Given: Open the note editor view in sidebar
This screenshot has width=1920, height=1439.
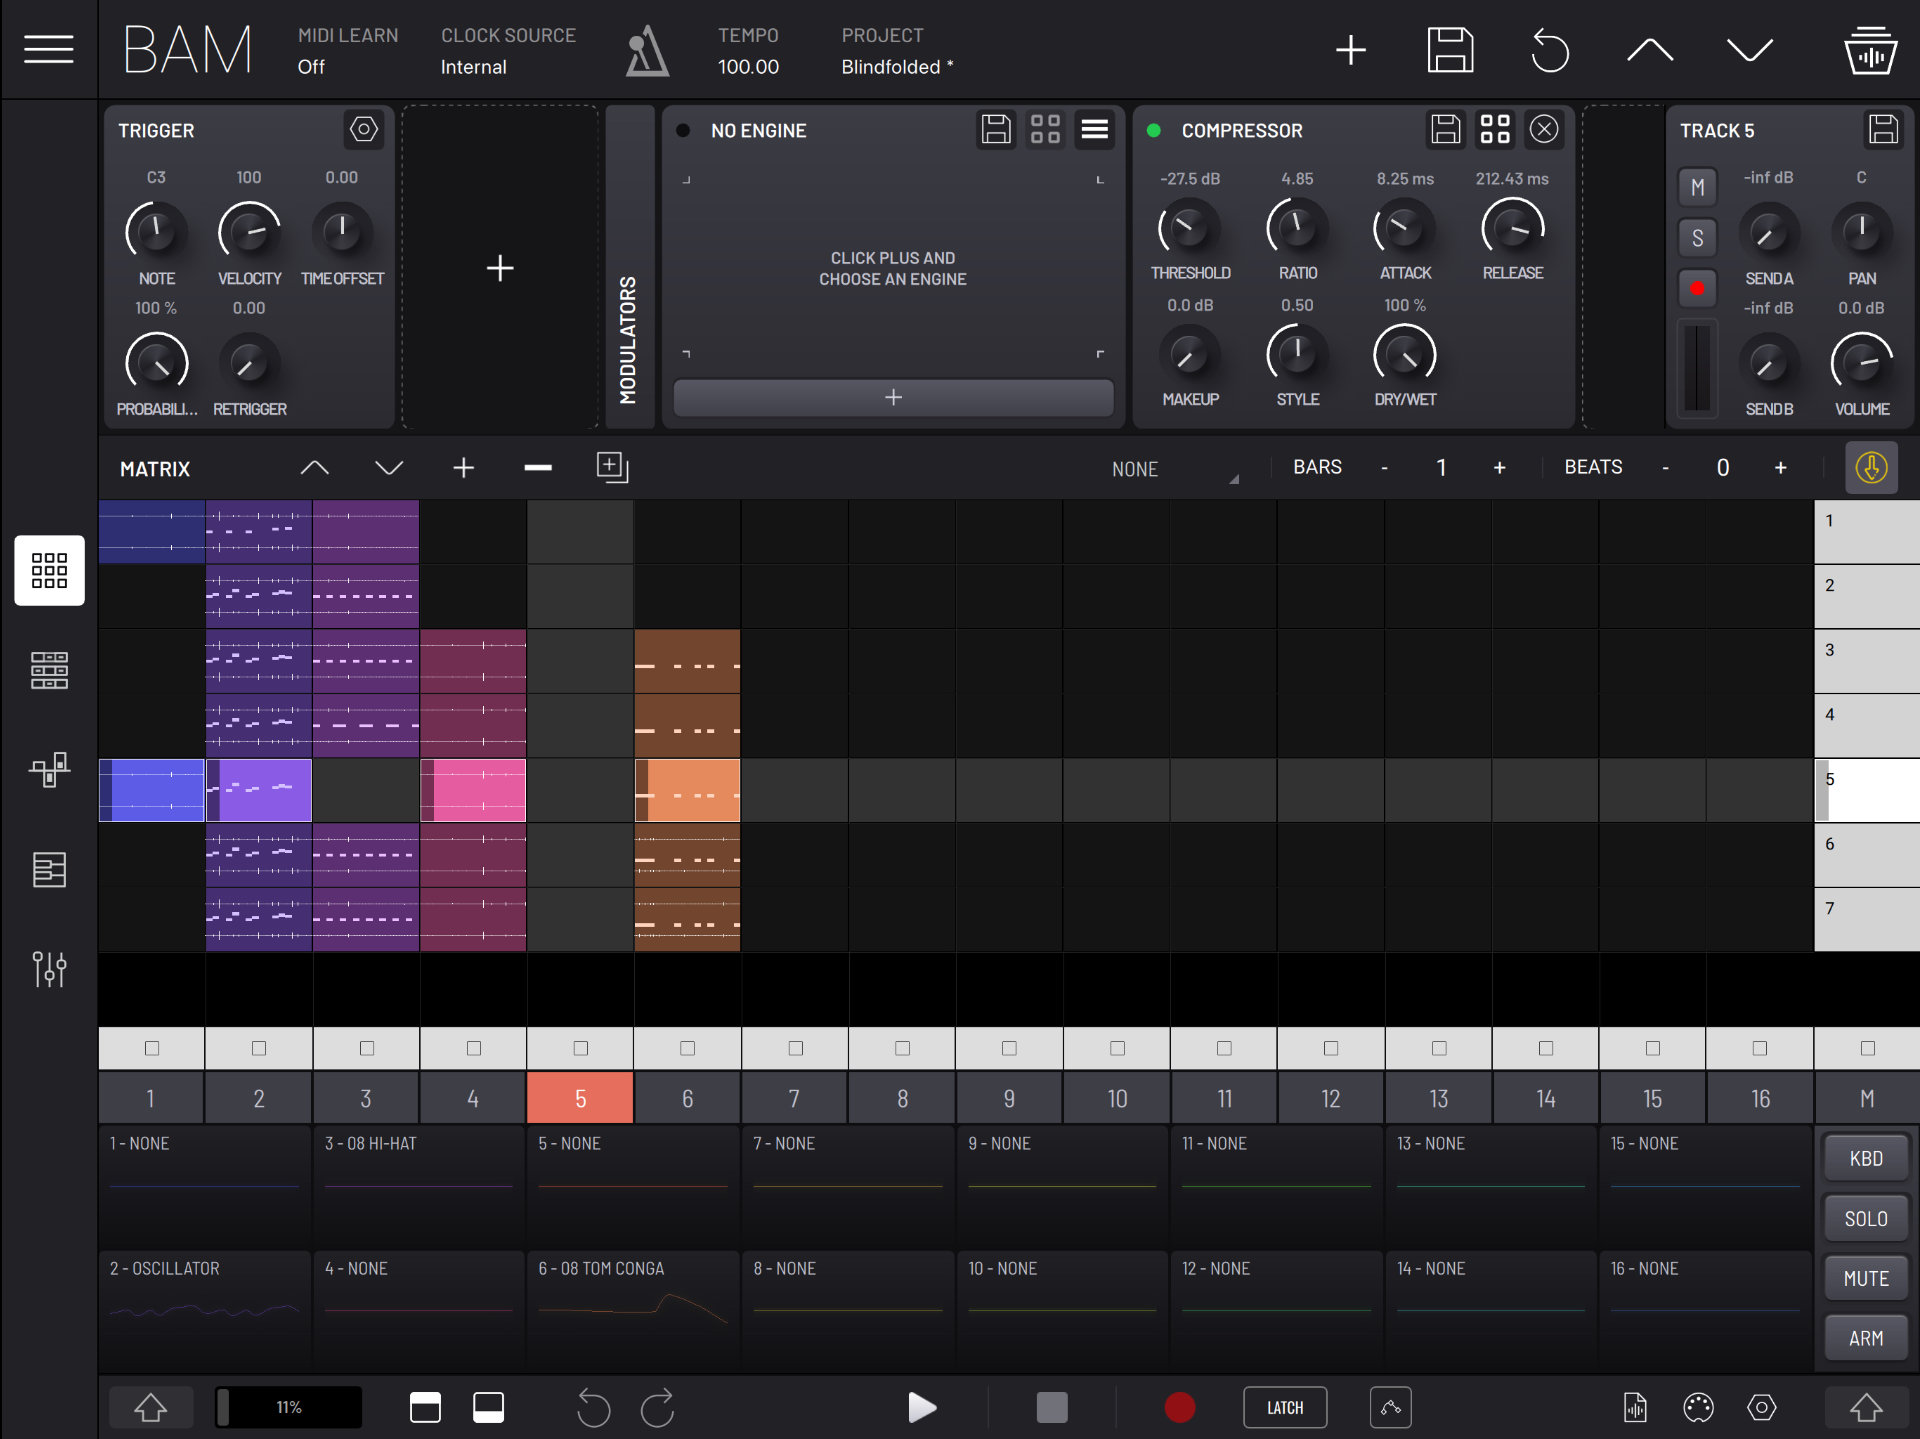Looking at the screenshot, I should [x=48, y=869].
